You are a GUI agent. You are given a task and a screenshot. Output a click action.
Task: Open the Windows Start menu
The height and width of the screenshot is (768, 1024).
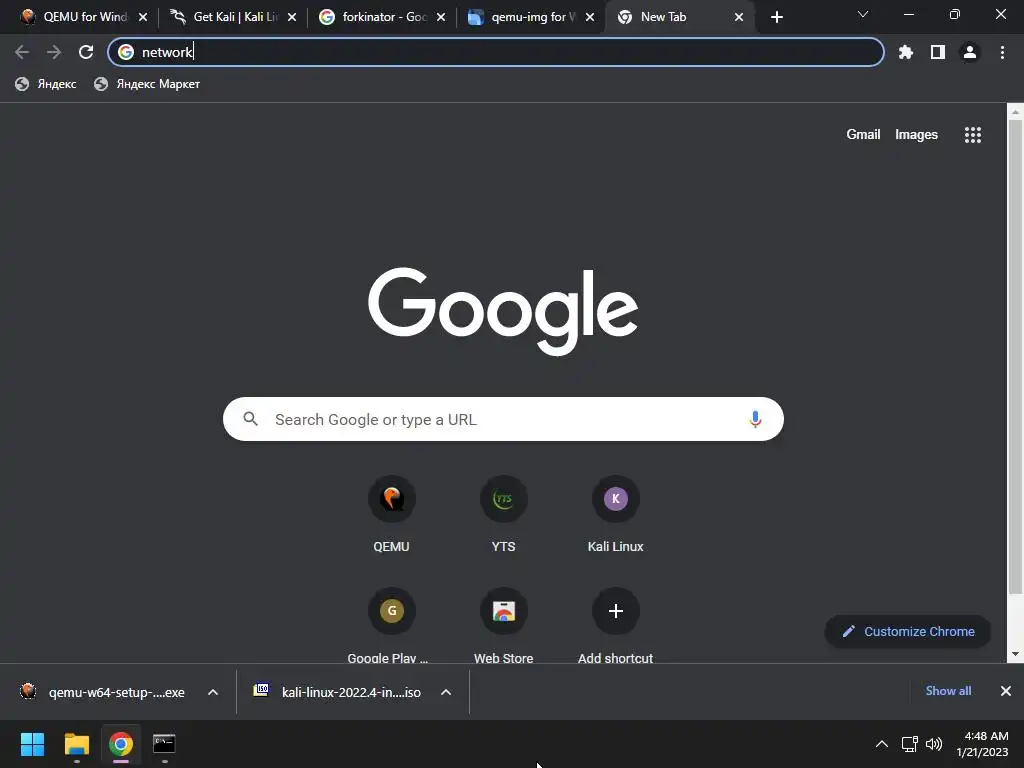point(33,744)
